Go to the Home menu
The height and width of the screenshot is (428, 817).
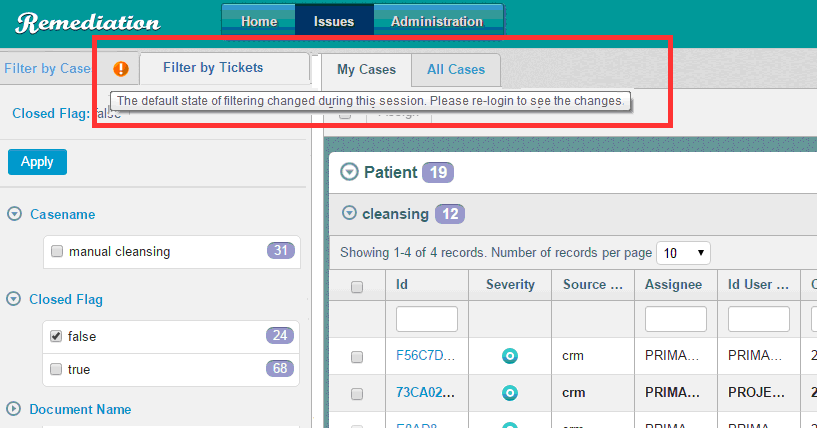pyautogui.click(x=259, y=21)
